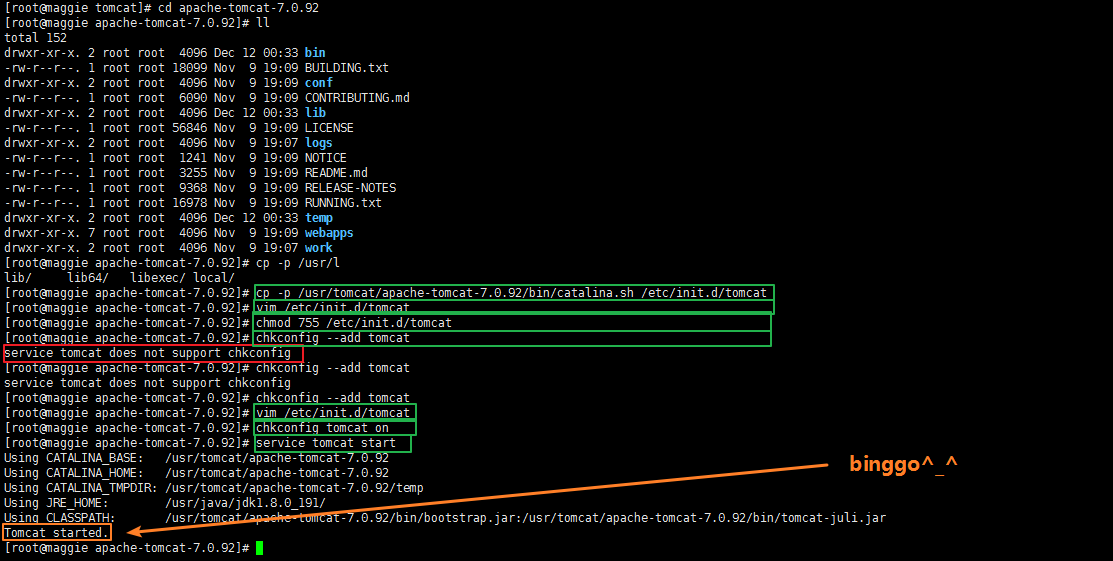
Task: Select the RELEASE-NOTES file name
Action: (x=350, y=187)
